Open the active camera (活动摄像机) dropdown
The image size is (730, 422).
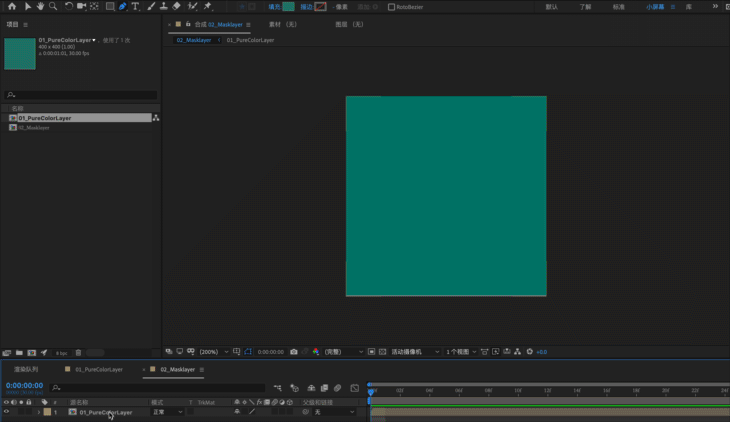click(415, 352)
